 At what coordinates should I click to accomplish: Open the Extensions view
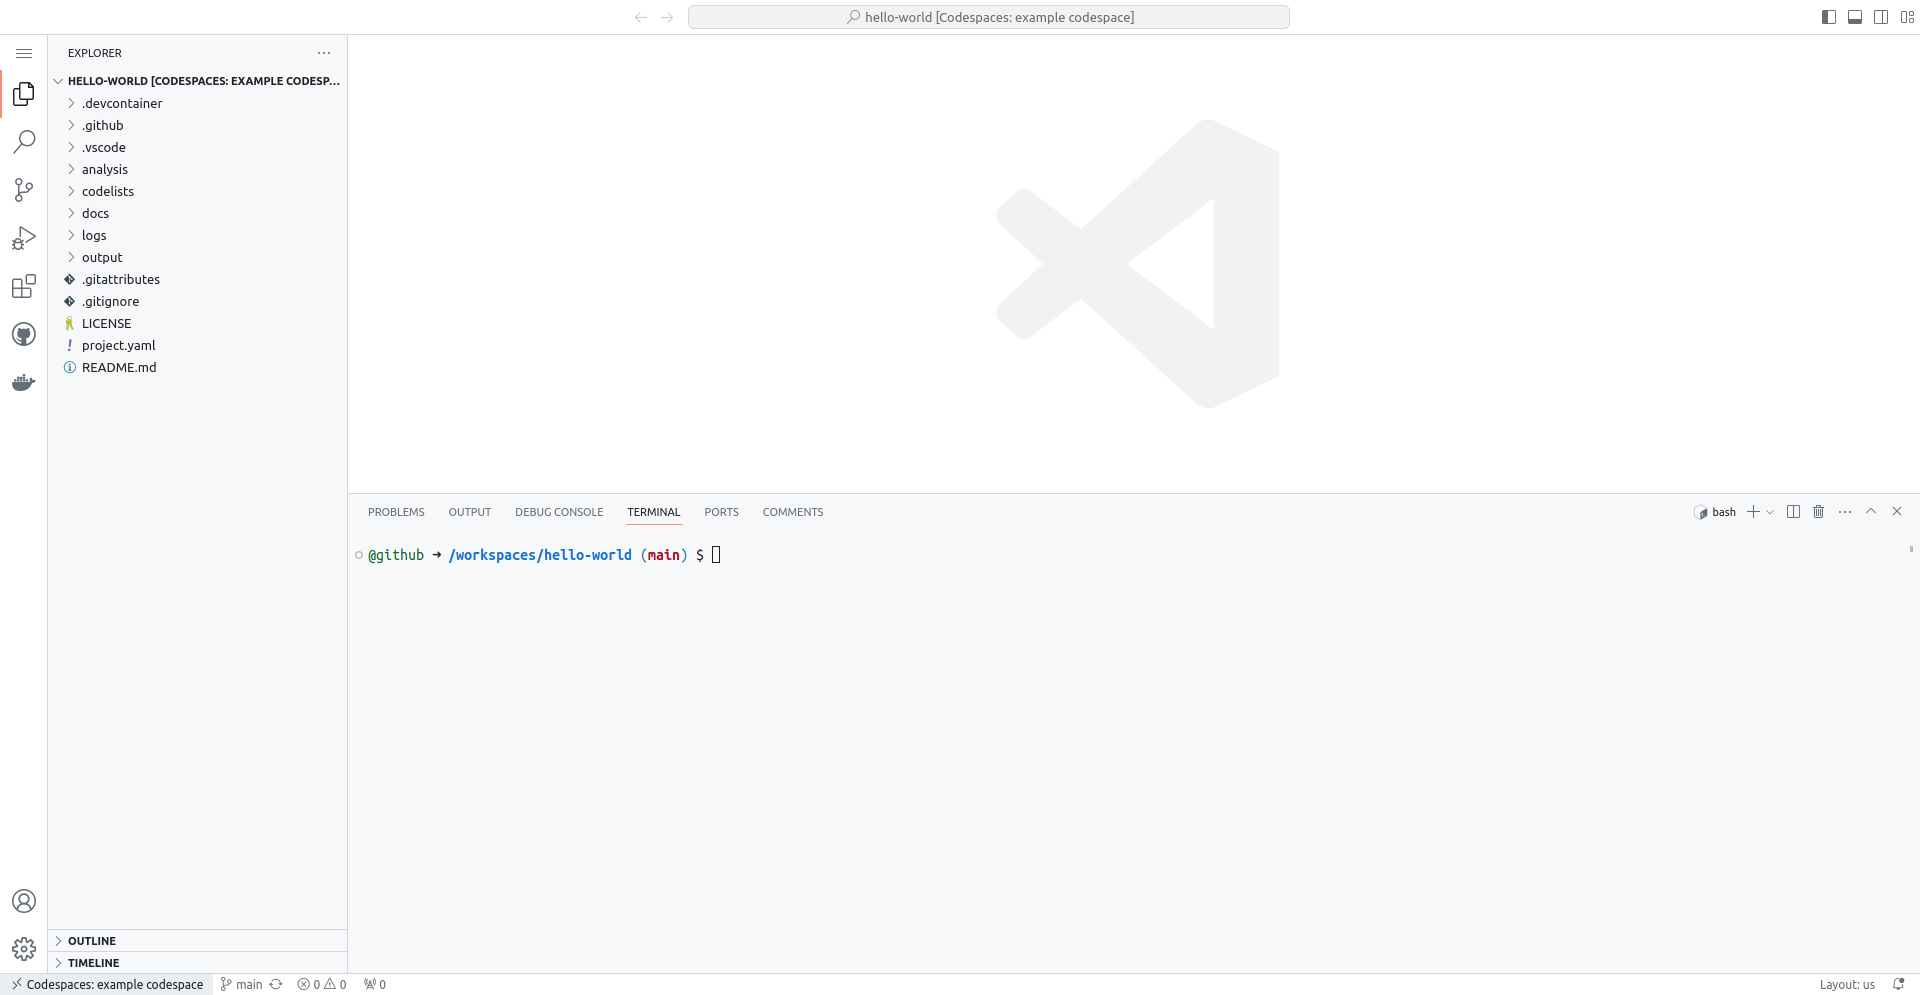coord(24,287)
